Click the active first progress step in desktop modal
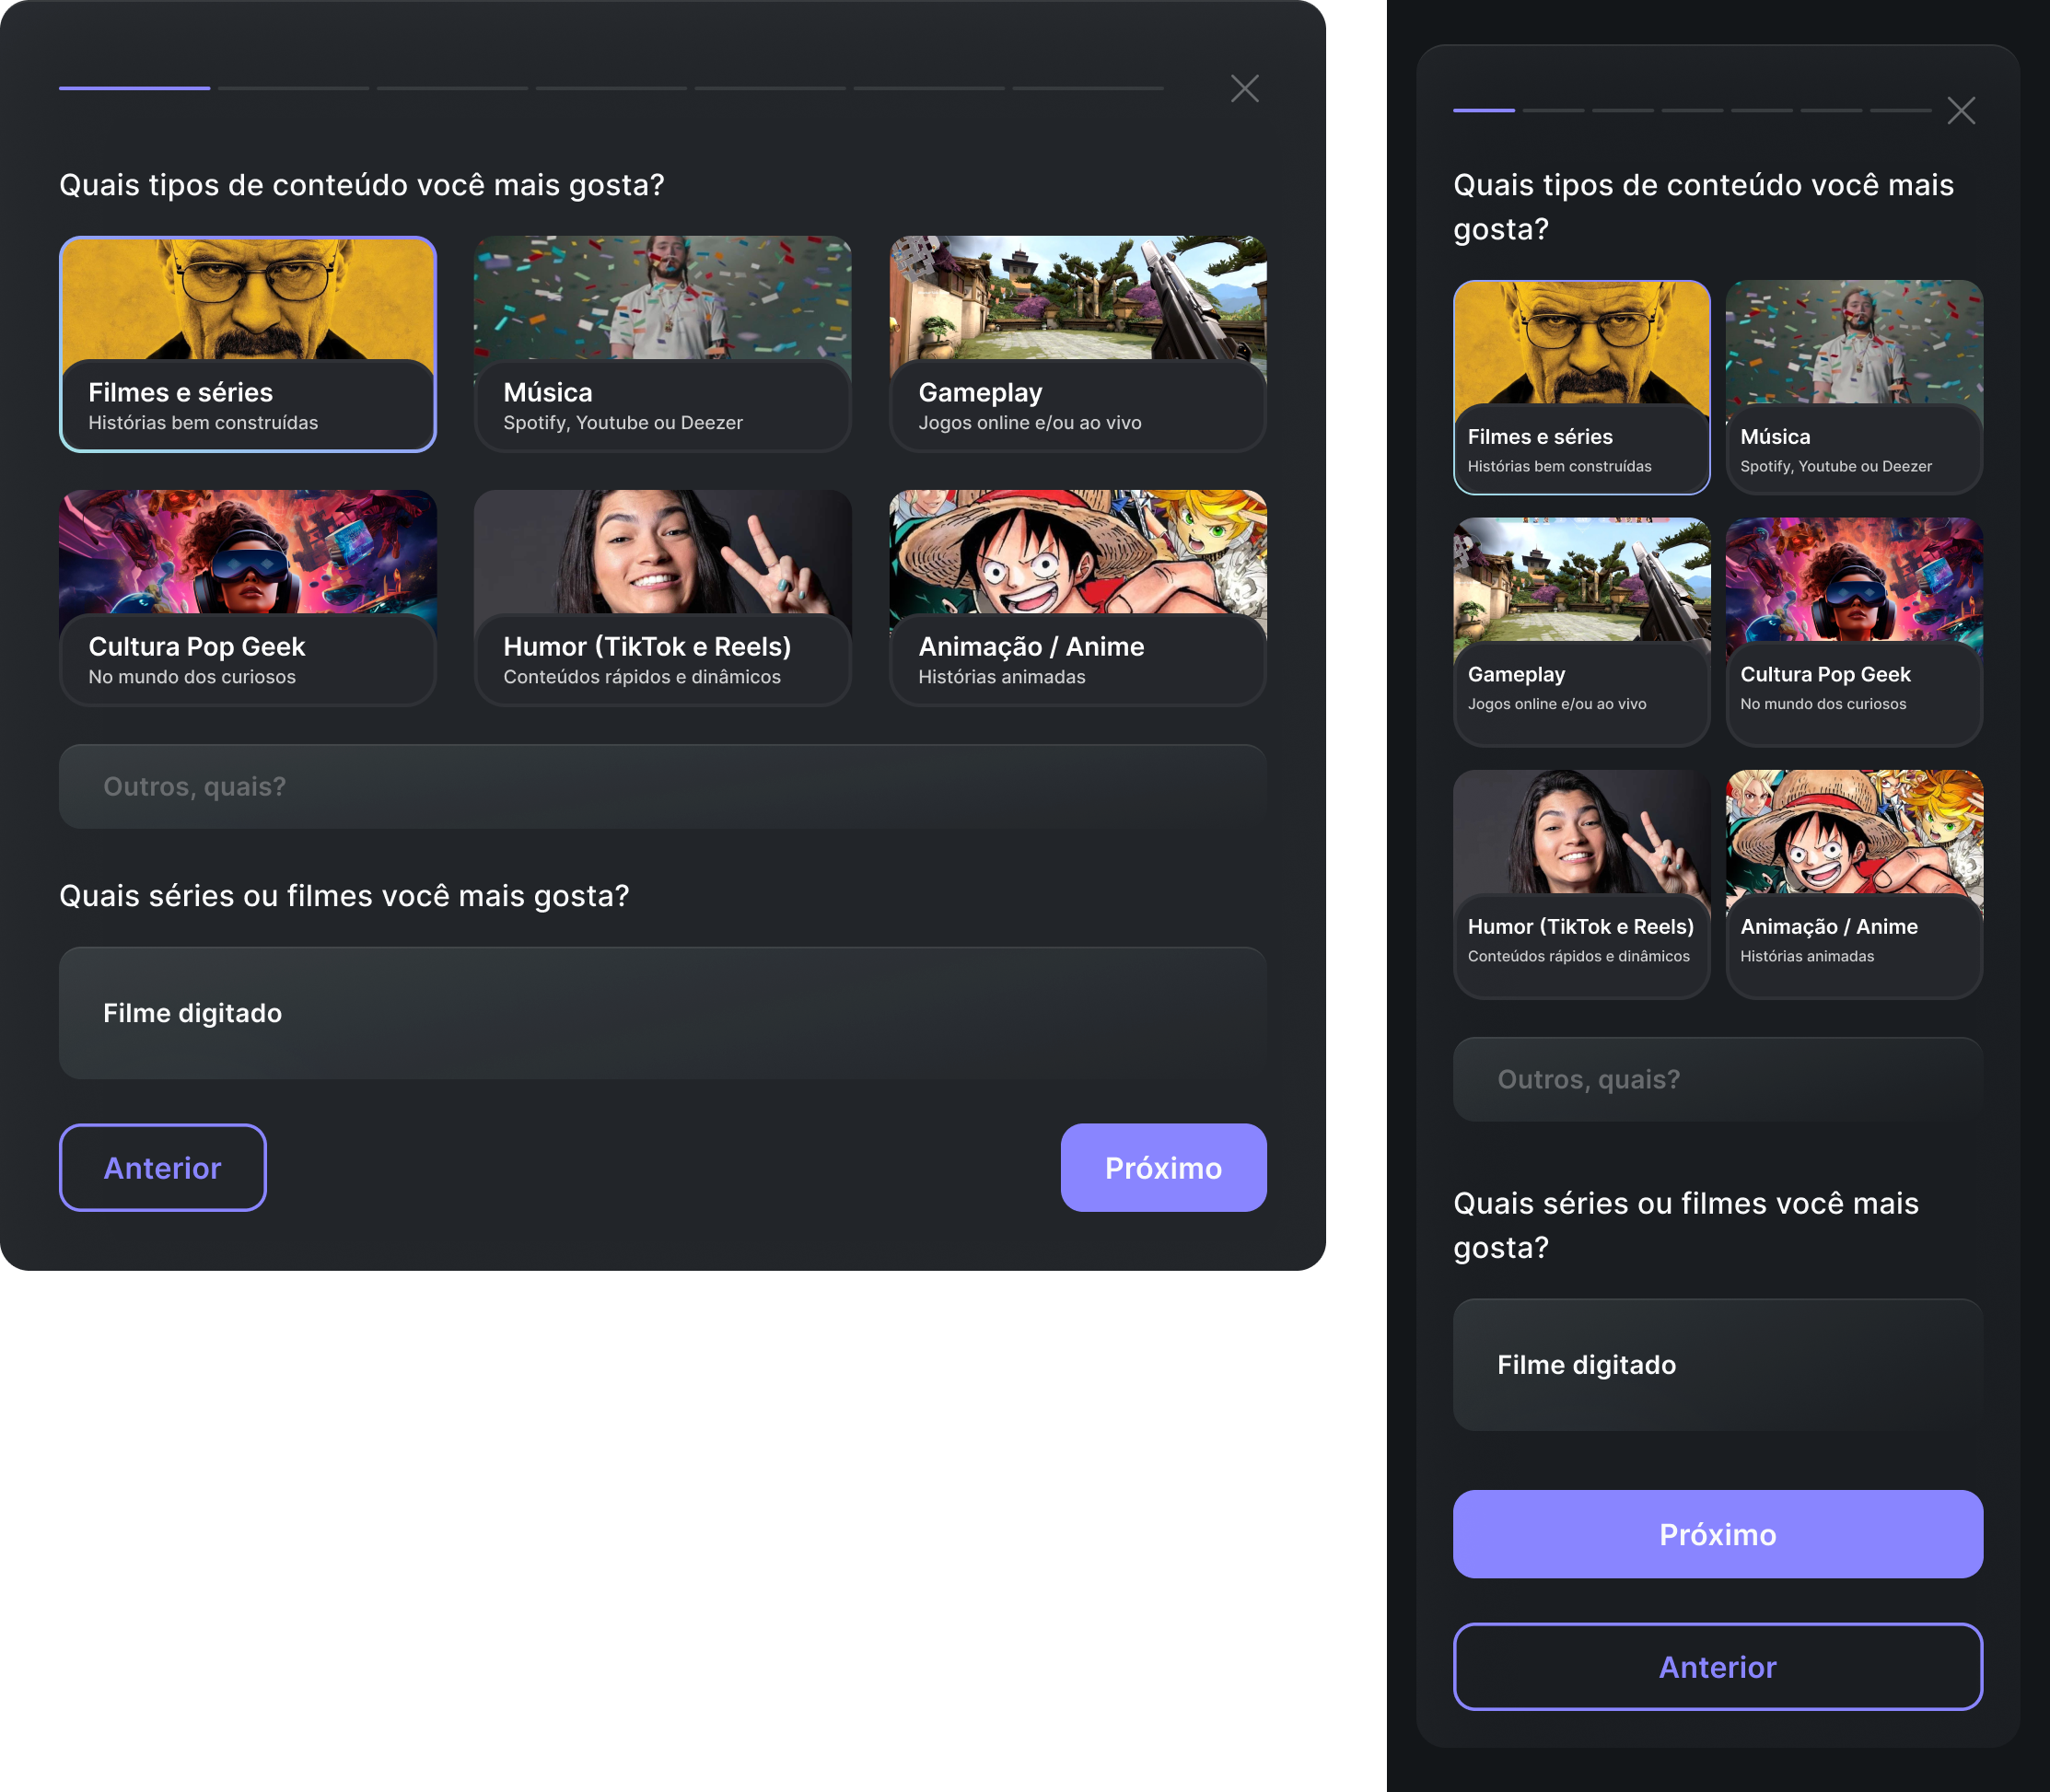This screenshot has height=1792, width=2050. 134,88
